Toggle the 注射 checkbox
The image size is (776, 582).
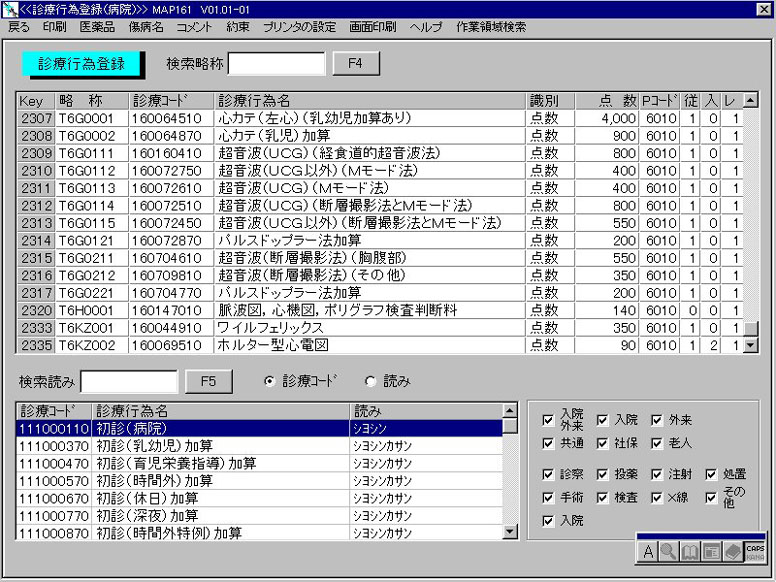[657, 474]
